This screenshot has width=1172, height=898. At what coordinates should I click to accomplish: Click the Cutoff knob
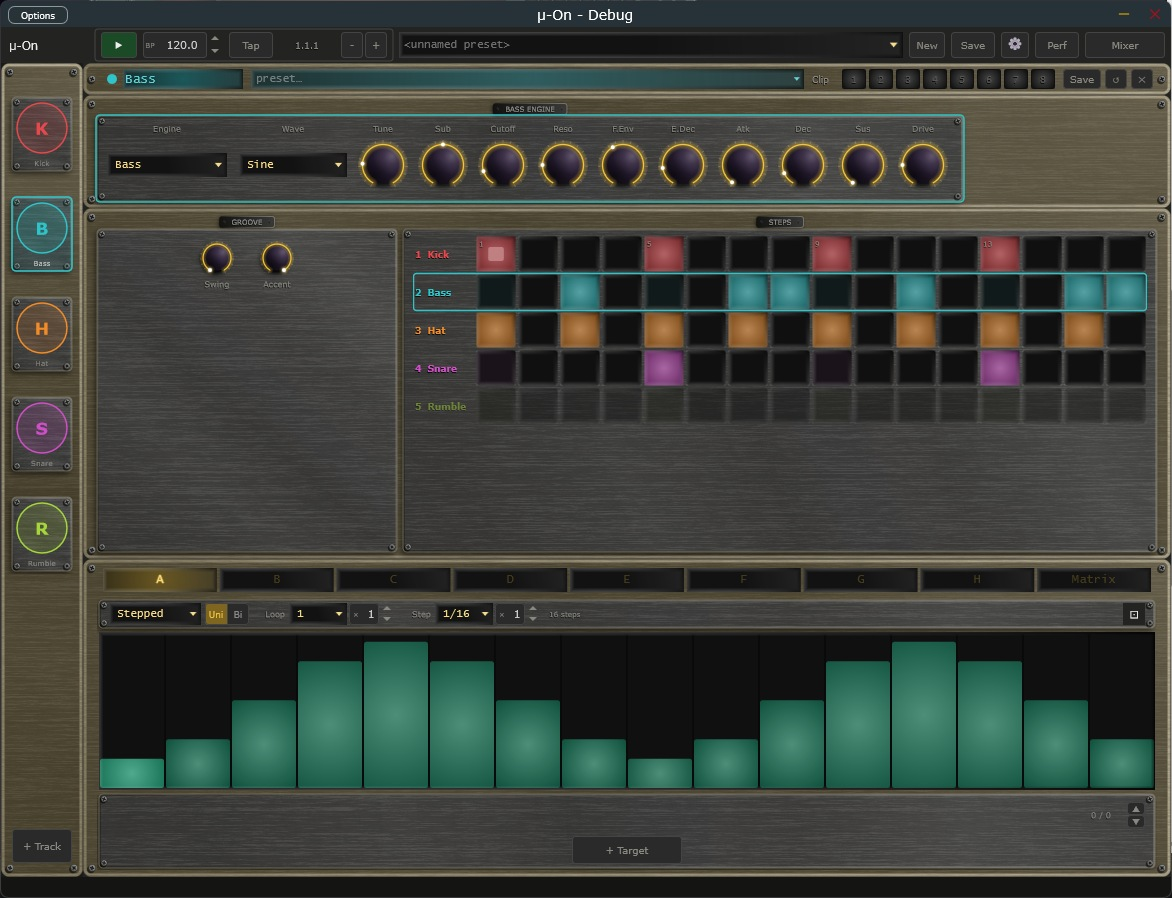502,164
